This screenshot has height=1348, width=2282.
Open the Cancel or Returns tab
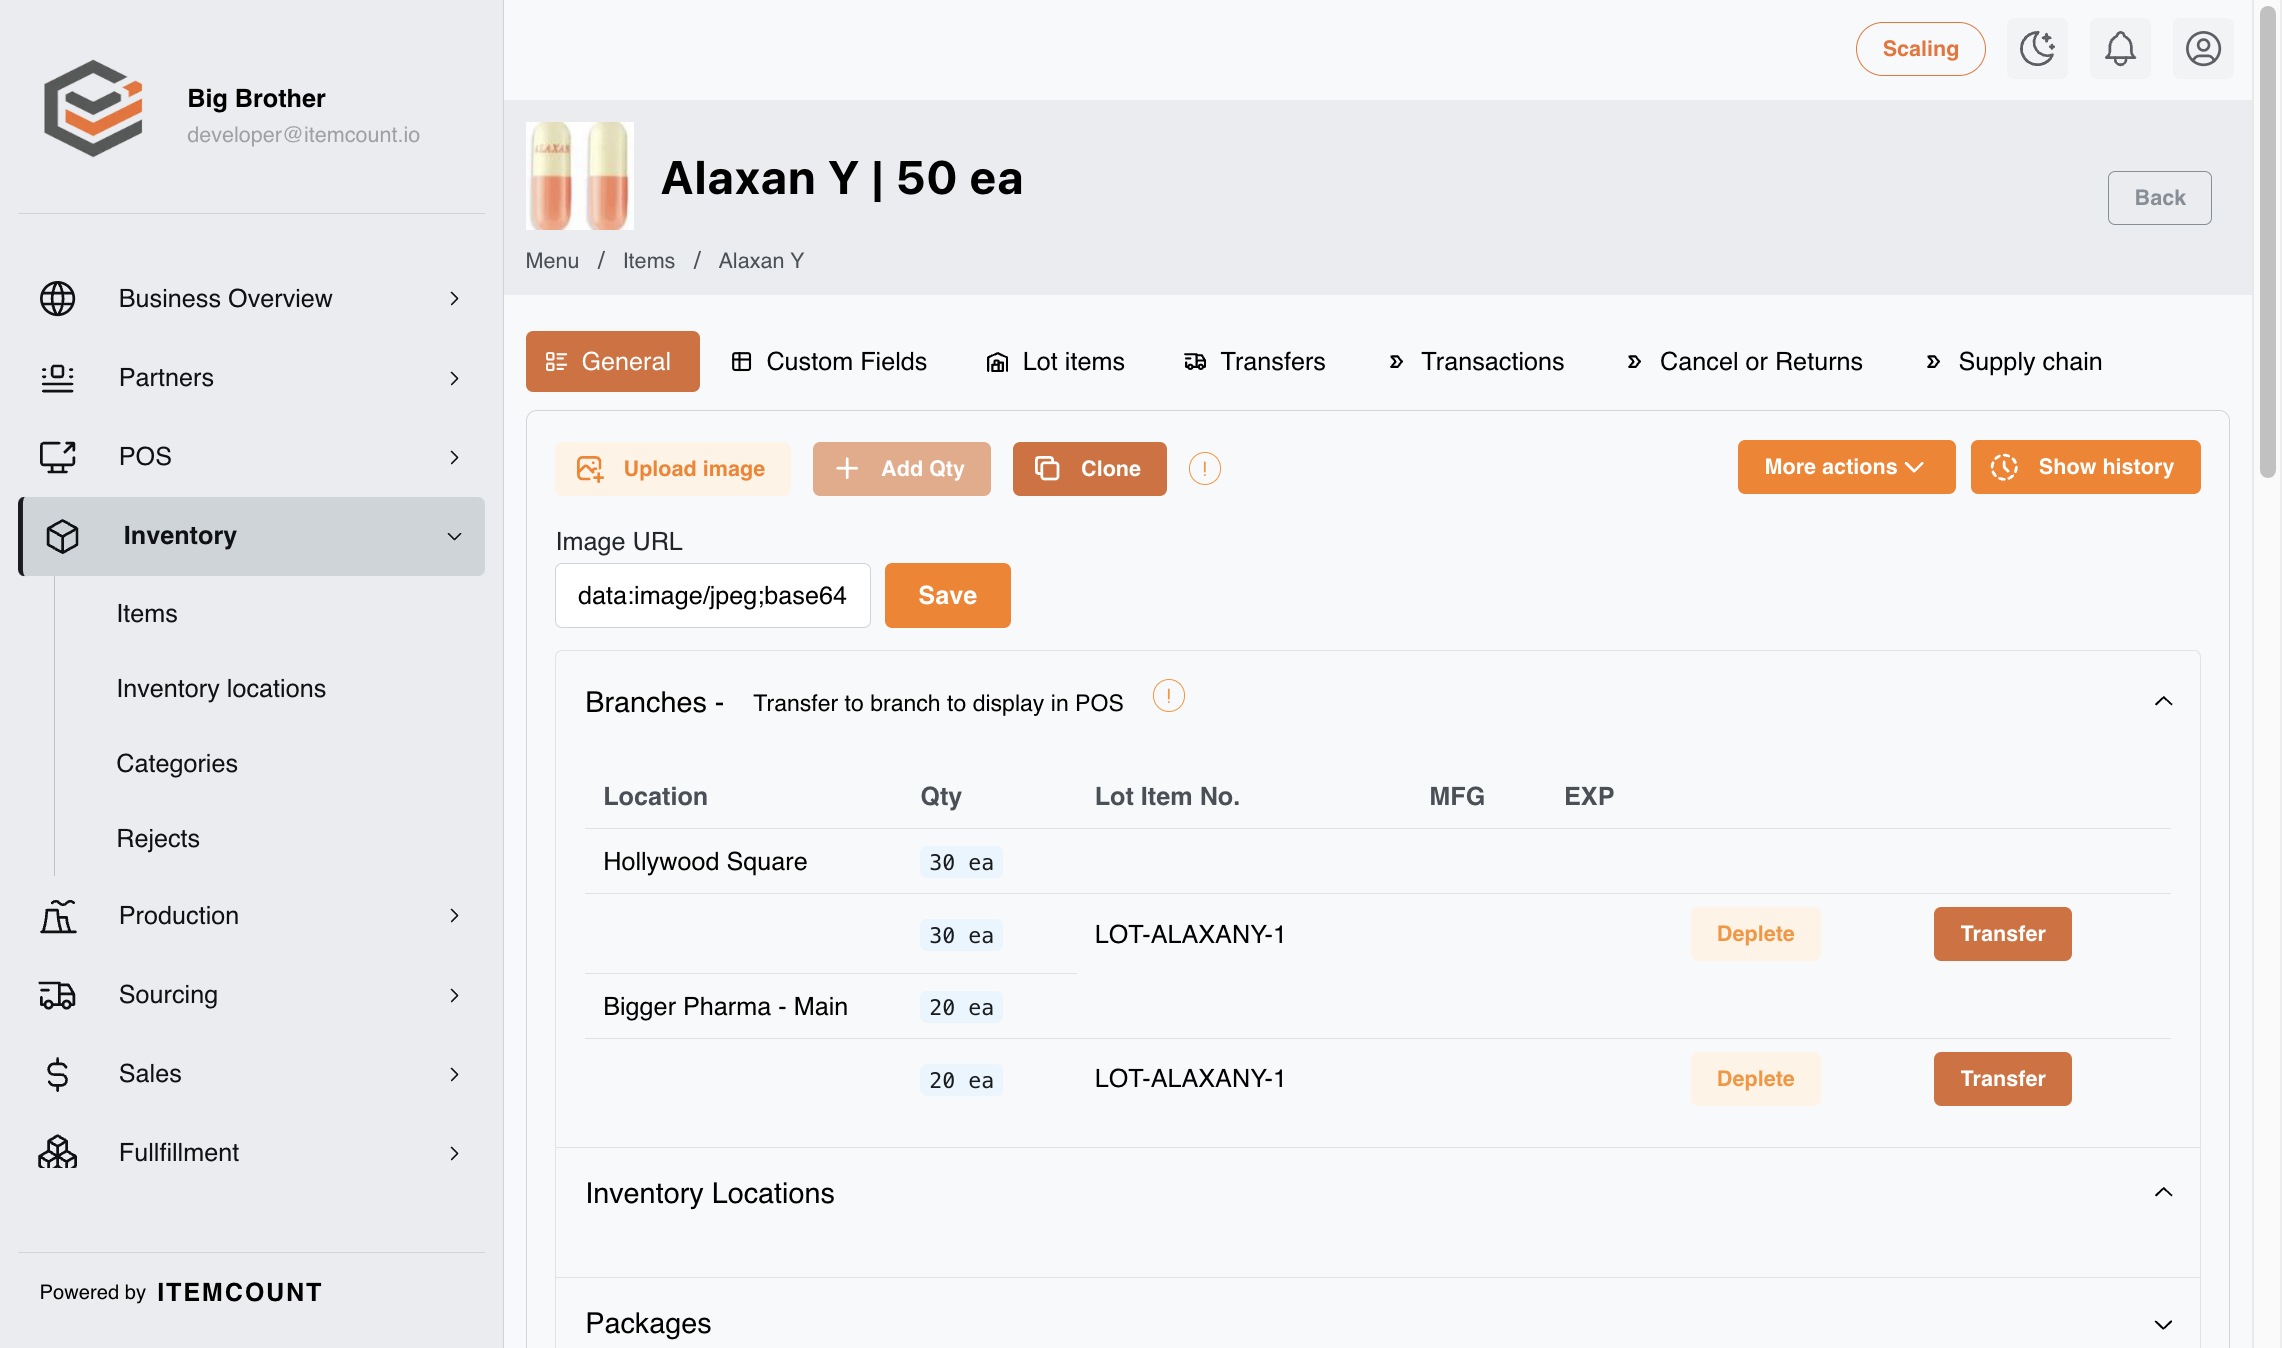pyautogui.click(x=1745, y=361)
